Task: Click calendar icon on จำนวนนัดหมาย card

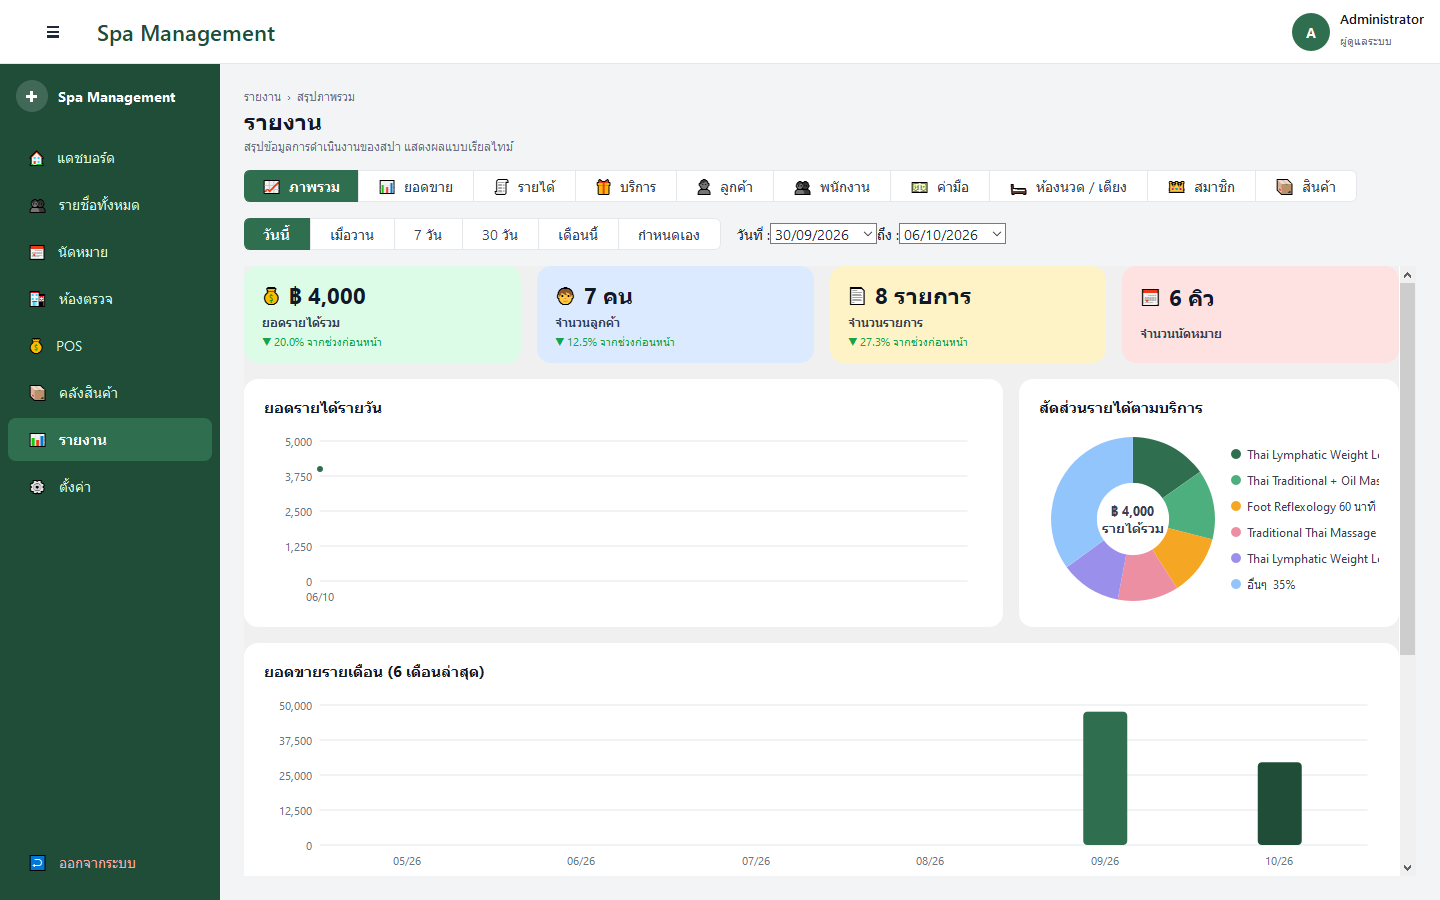Action: tap(1150, 298)
